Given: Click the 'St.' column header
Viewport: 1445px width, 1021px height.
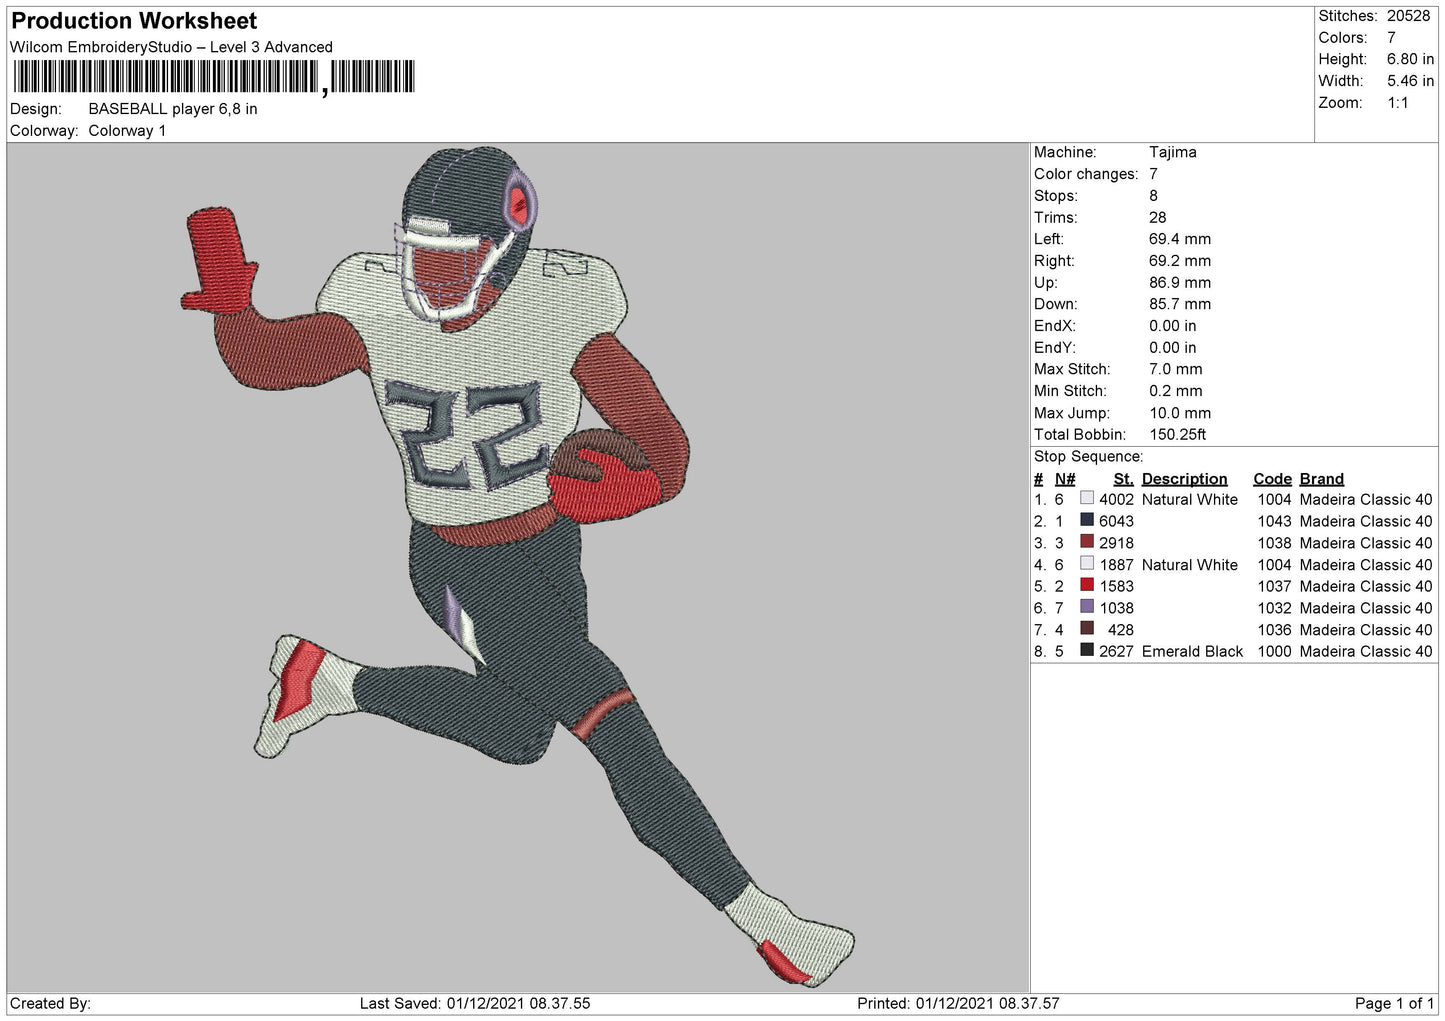Looking at the screenshot, I should click(1123, 479).
